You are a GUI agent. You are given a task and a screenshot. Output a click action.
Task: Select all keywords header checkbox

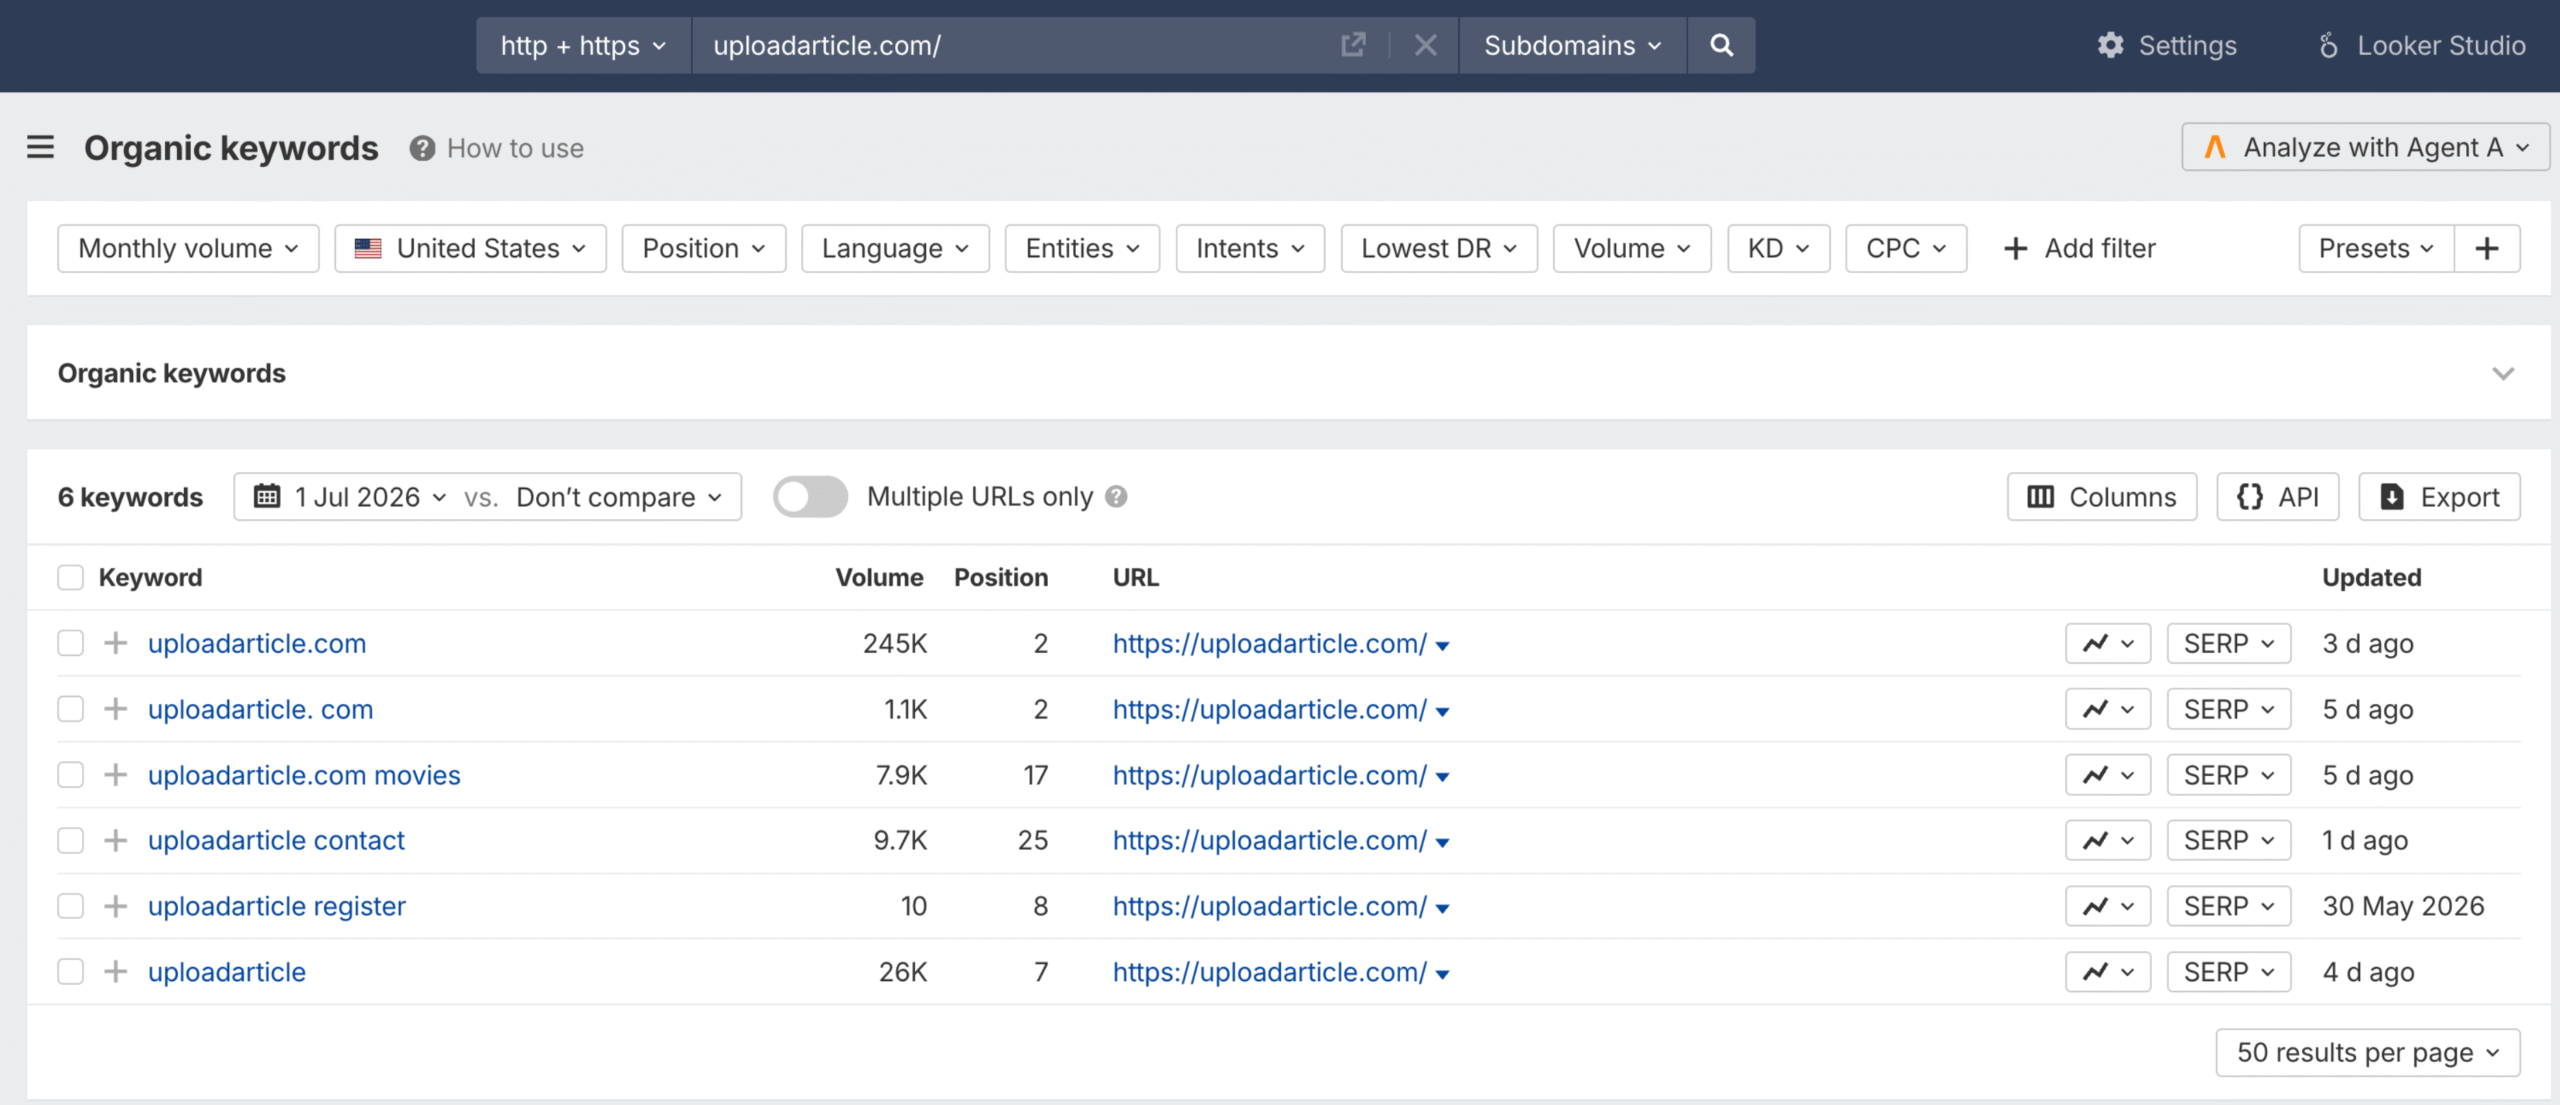70,578
